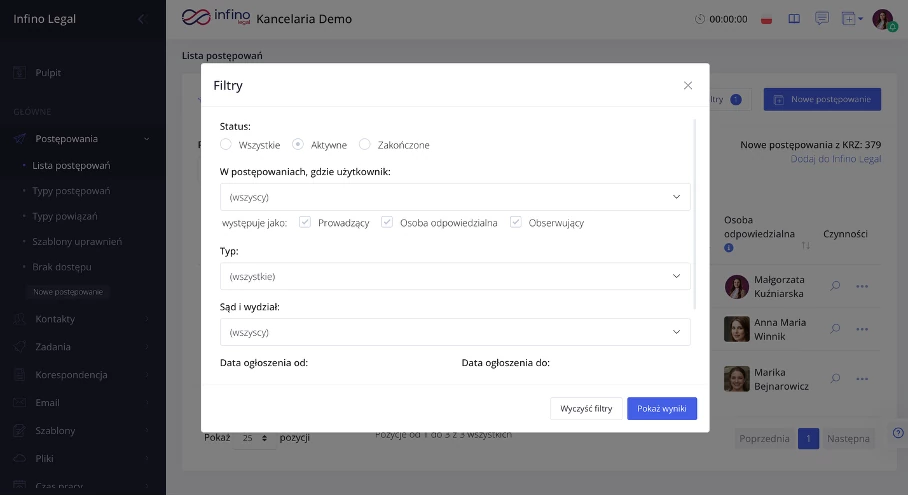Open the Sąd i wydział dropdown
The height and width of the screenshot is (496, 908).
point(455,332)
